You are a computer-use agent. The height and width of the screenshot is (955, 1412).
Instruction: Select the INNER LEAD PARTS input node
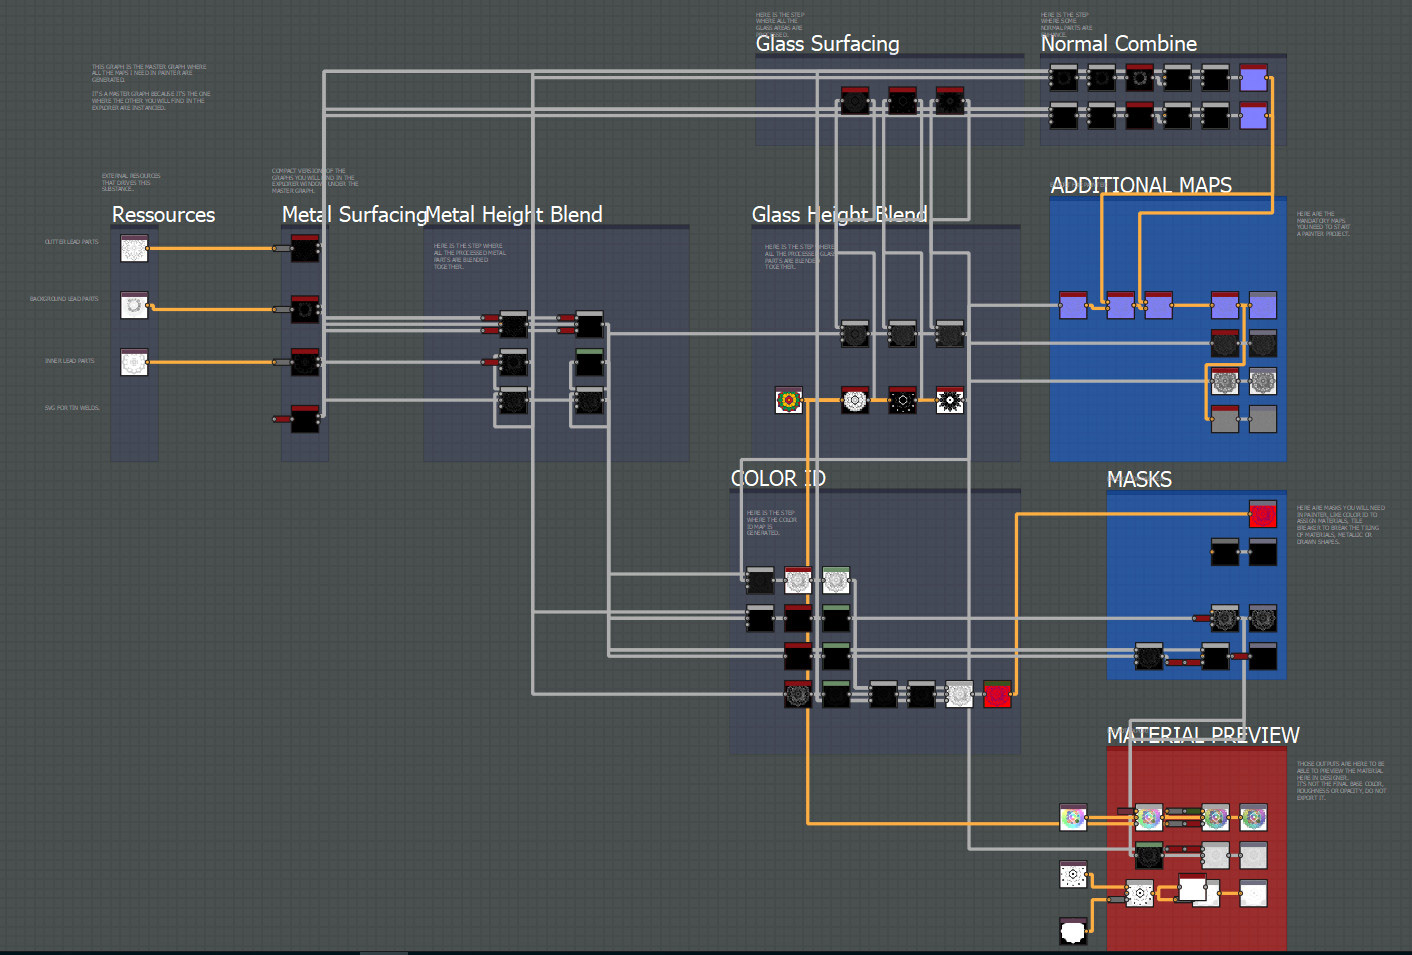click(134, 362)
